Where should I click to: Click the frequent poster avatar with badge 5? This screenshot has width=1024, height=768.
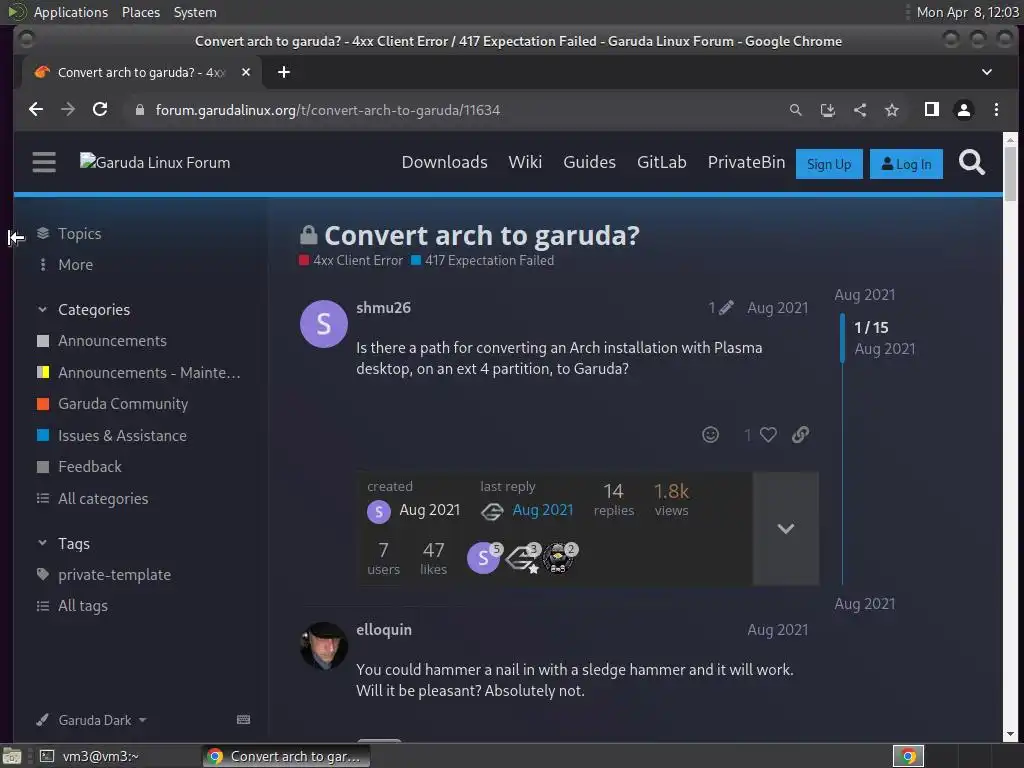[484, 557]
